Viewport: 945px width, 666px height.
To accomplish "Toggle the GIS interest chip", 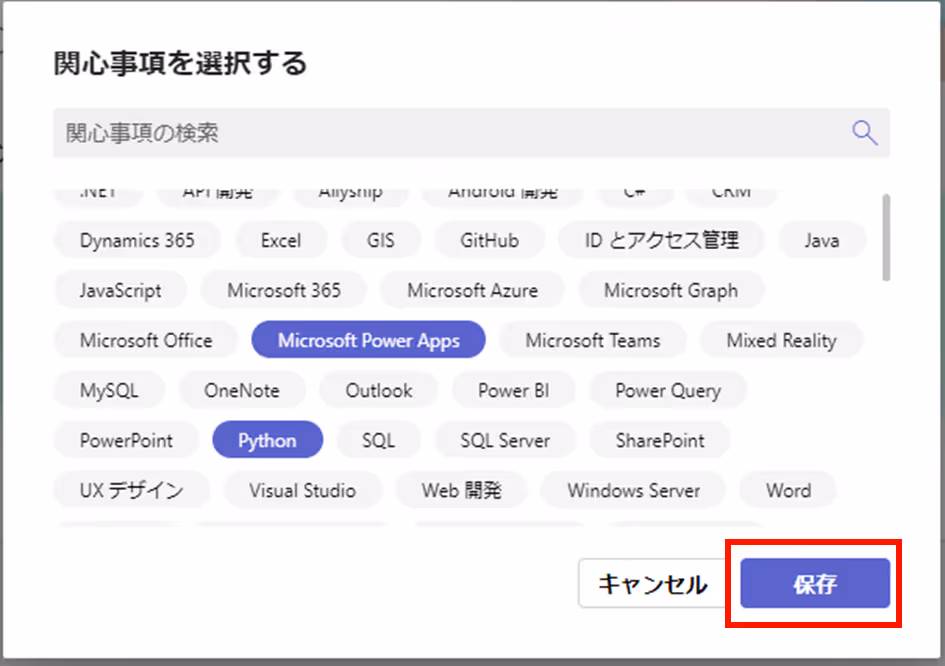I will pyautogui.click(x=380, y=240).
